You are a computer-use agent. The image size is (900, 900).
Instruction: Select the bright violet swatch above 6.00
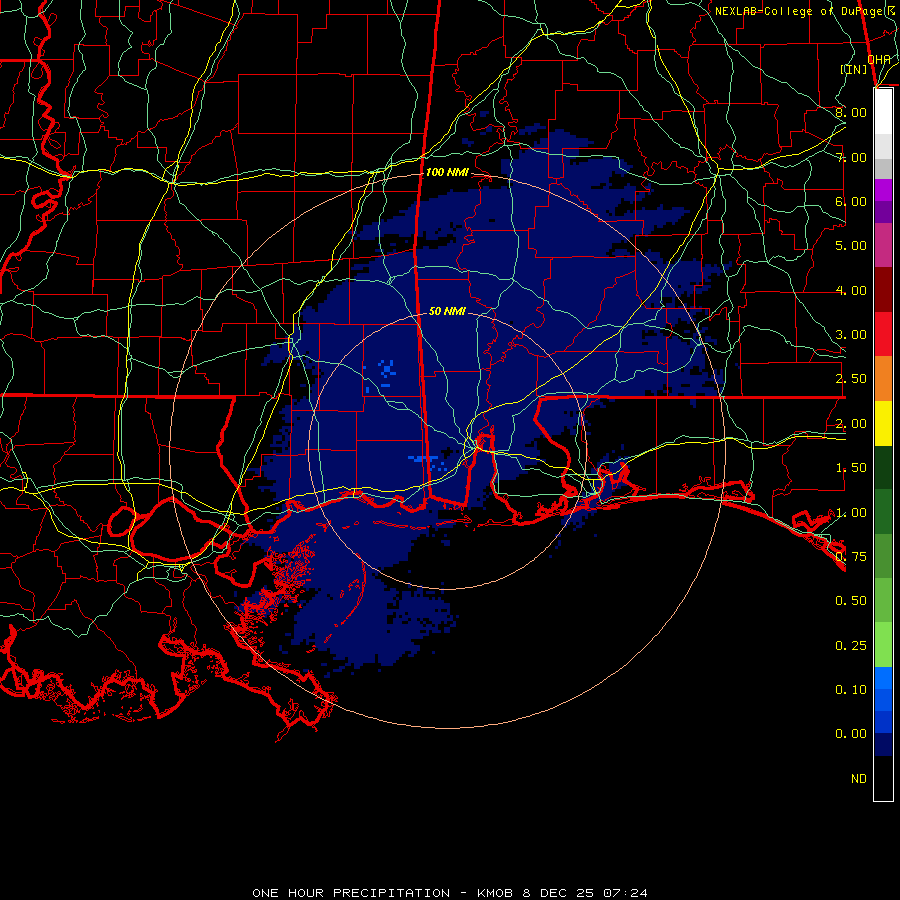pyautogui.click(x=883, y=190)
